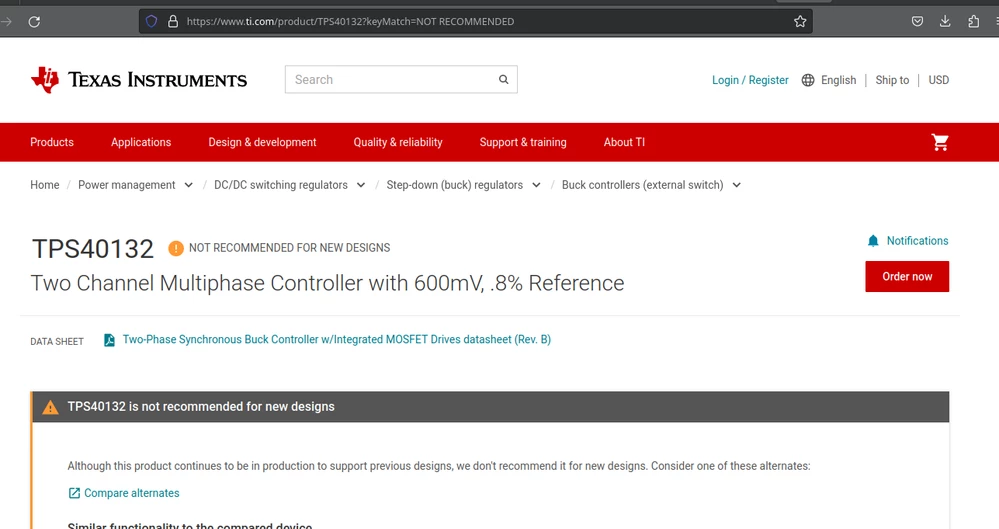Click the padlock site security icon

173,21
